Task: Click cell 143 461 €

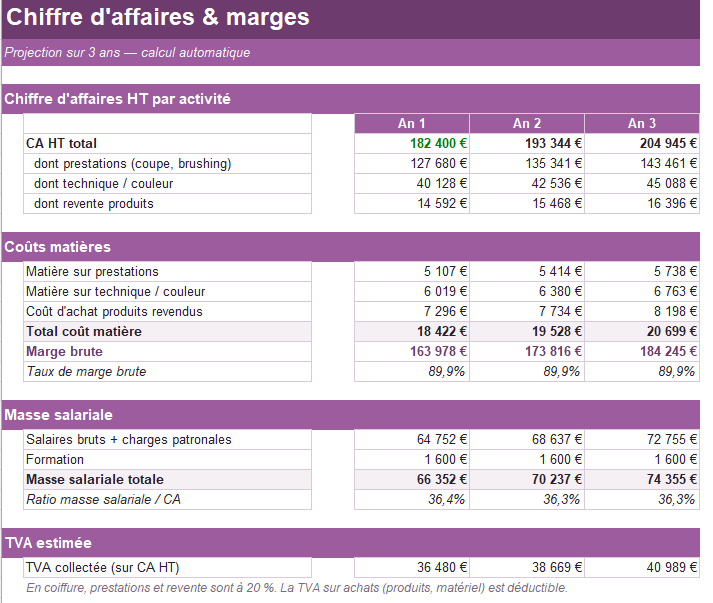Action: tap(642, 163)
